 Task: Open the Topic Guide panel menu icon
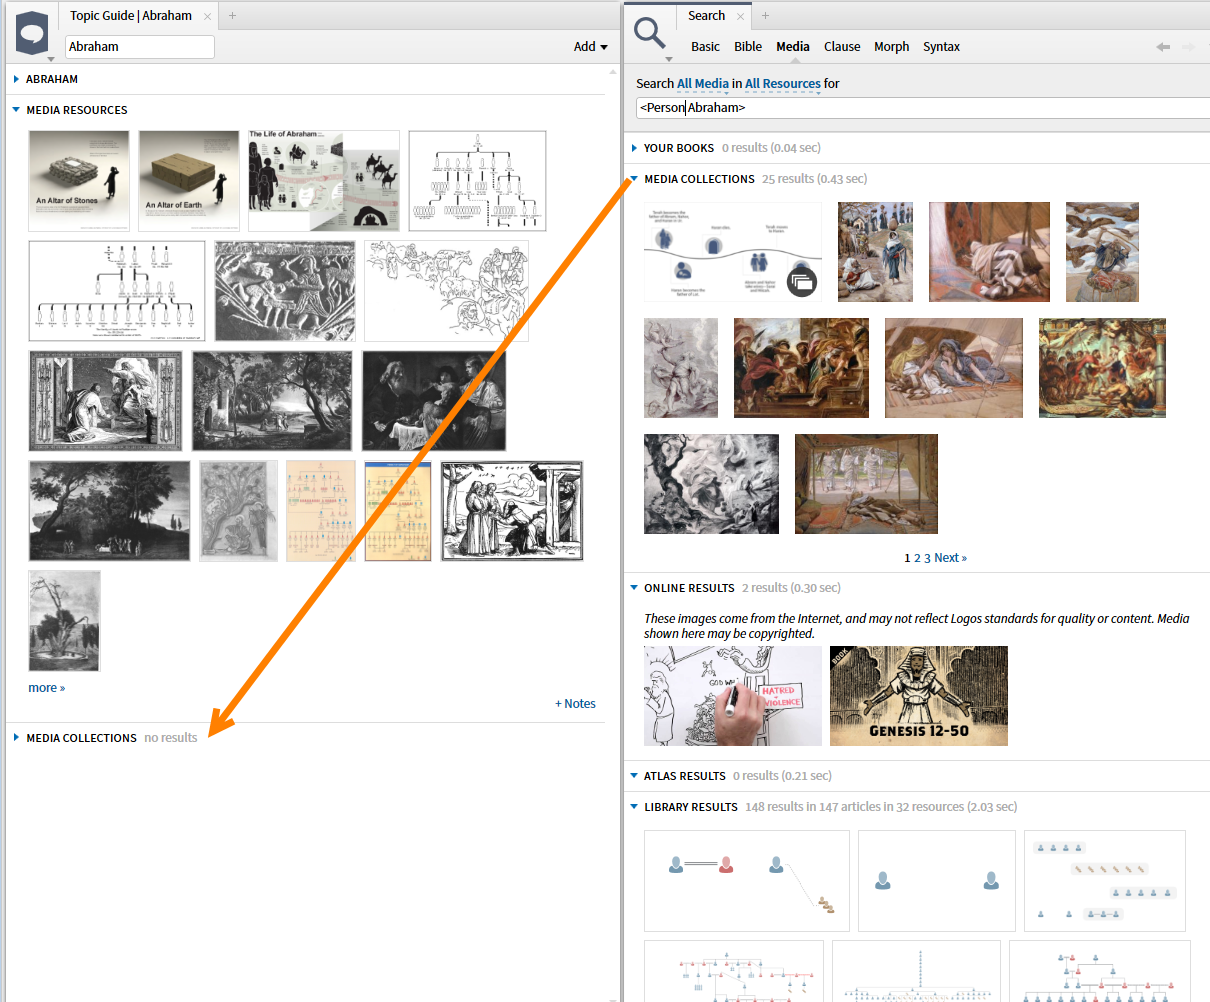click(33, 33)
